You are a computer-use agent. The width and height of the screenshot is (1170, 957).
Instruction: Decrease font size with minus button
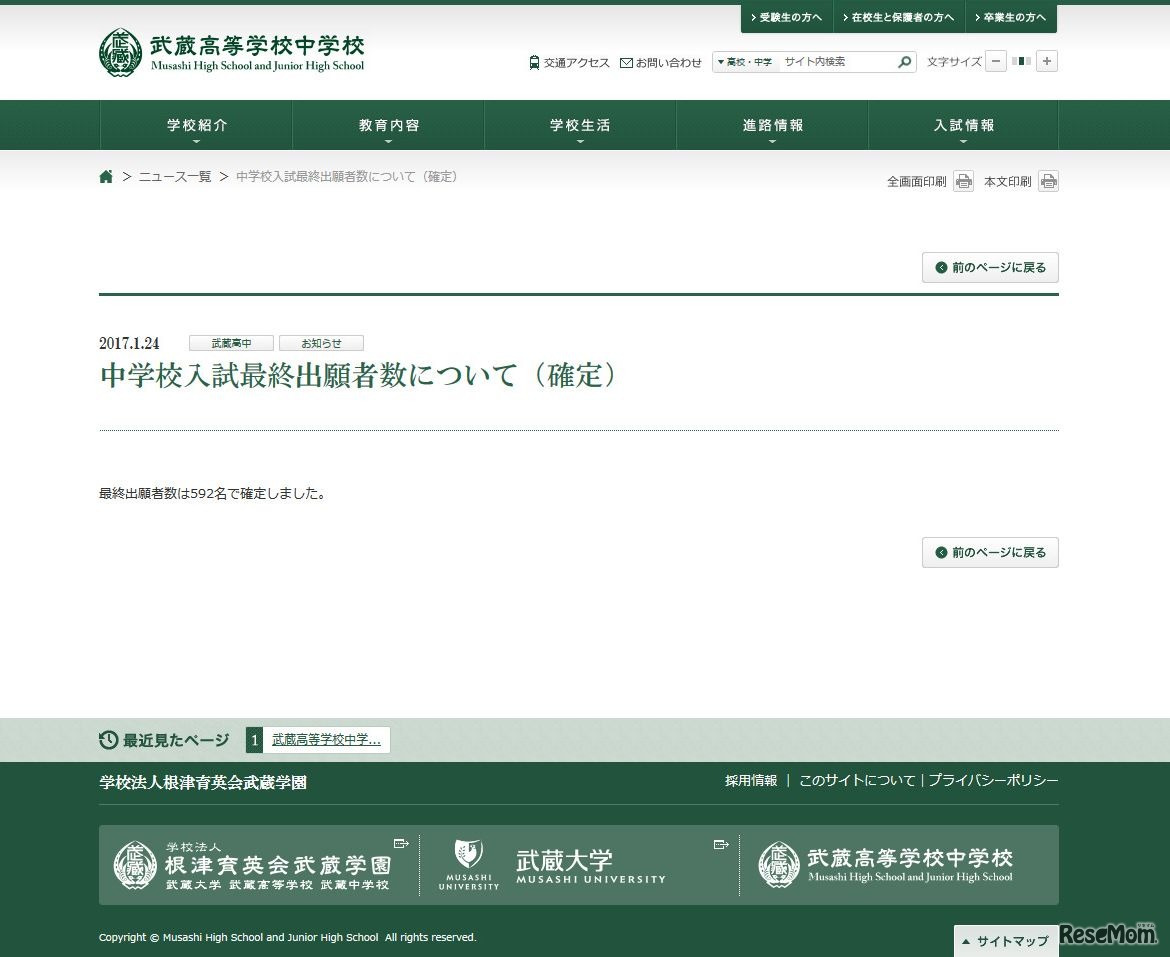[x=996, y=62]
